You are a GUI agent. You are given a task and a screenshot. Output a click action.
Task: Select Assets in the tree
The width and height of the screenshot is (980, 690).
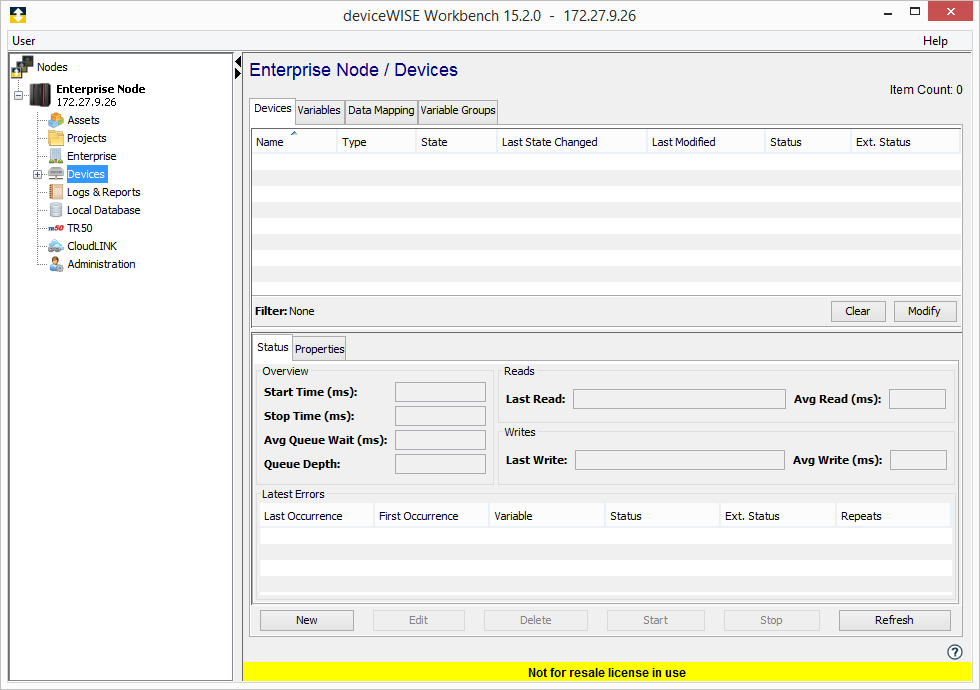pos(83,120)
